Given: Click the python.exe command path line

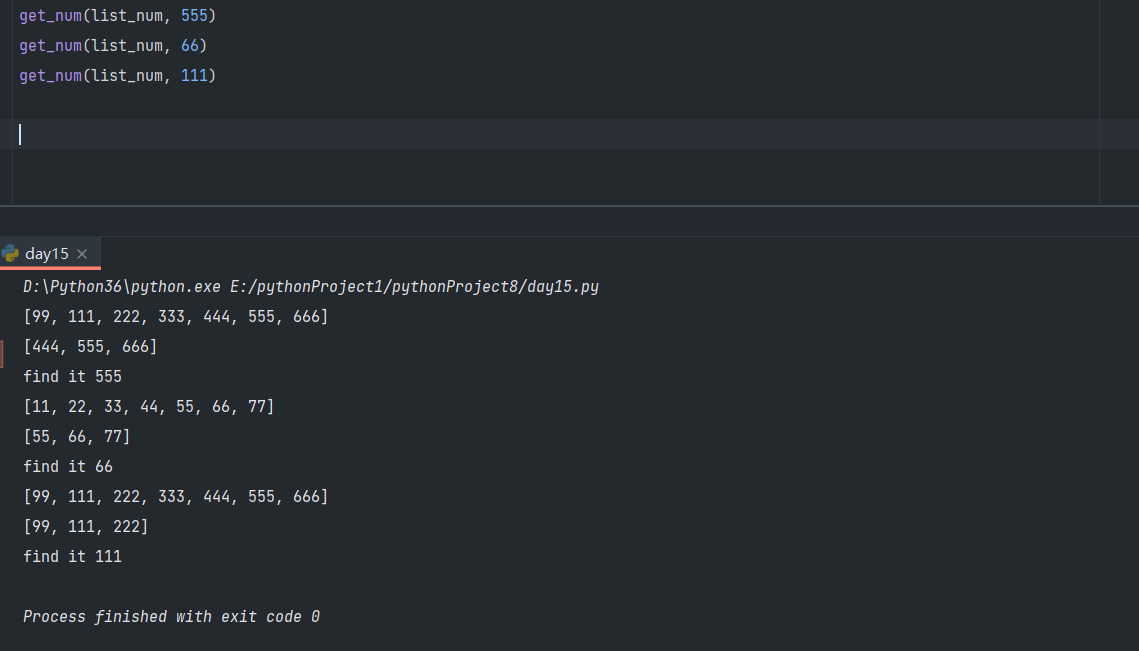Looking at the screenshot, I should (x=311, y=287).
